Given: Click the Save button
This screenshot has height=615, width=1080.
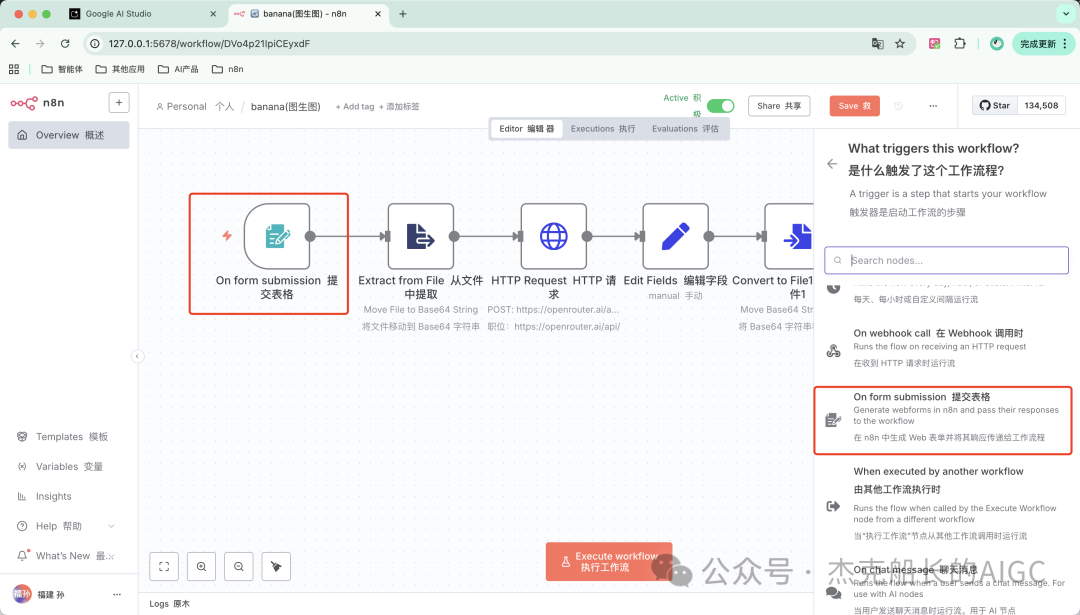Looking at the screenshot, I should [855, 105].
